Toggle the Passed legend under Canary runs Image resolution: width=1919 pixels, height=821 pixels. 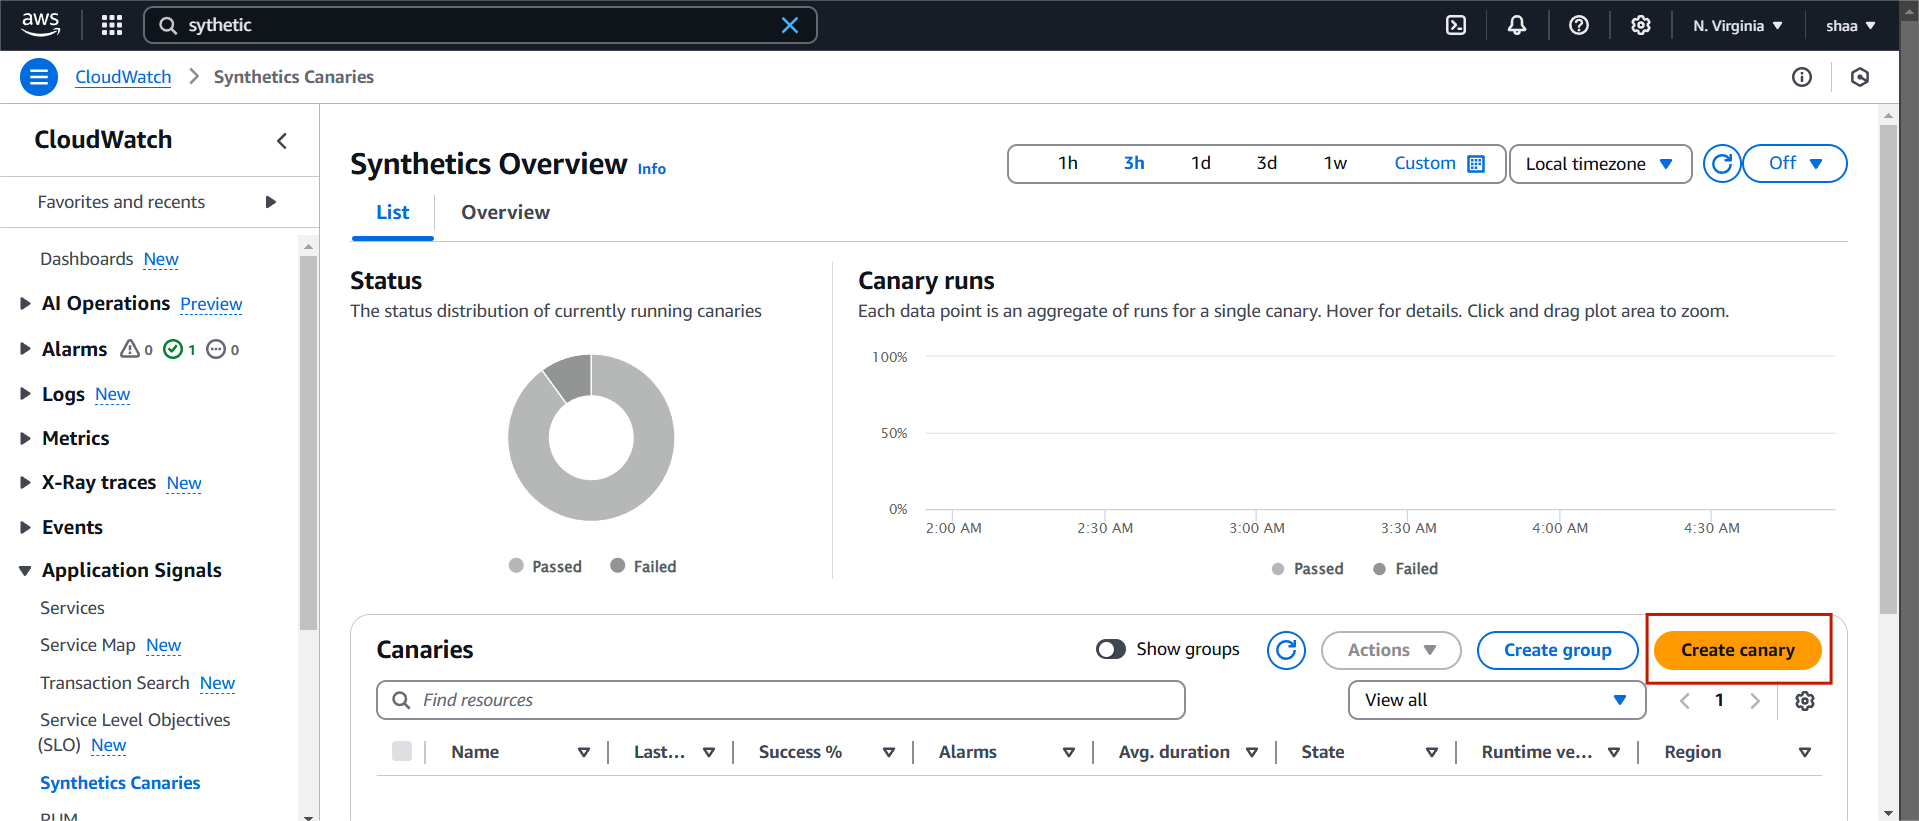click(x=1307, y=568)
